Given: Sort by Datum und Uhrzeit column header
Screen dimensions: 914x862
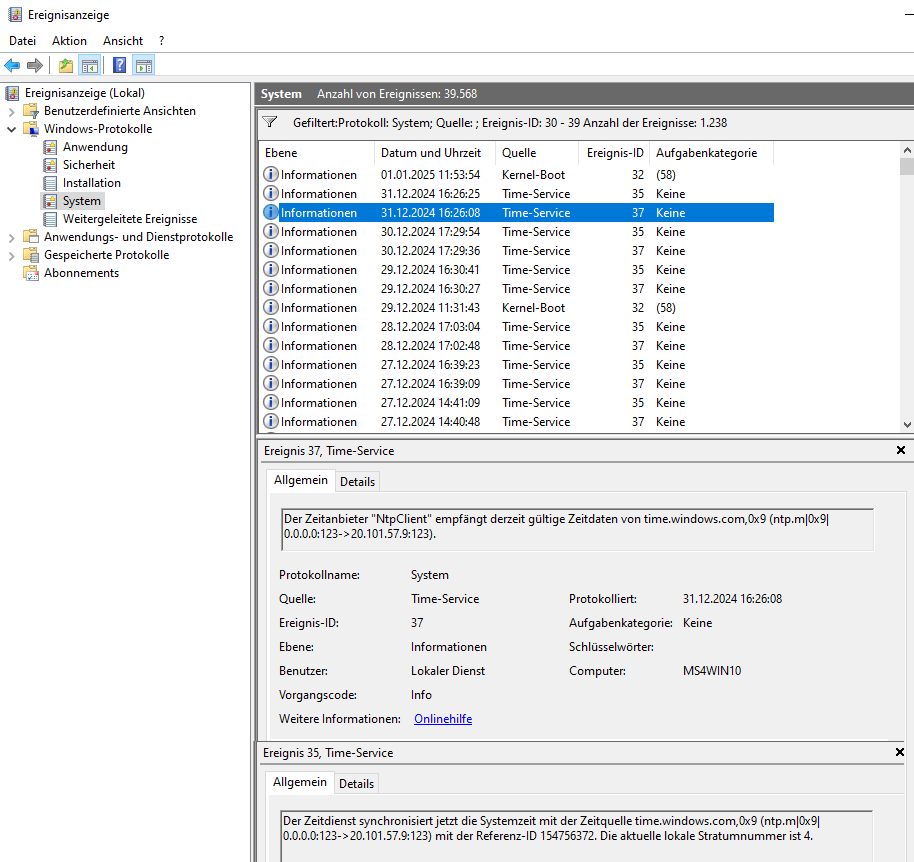Looking at the screenshot, I should point(435,153).
